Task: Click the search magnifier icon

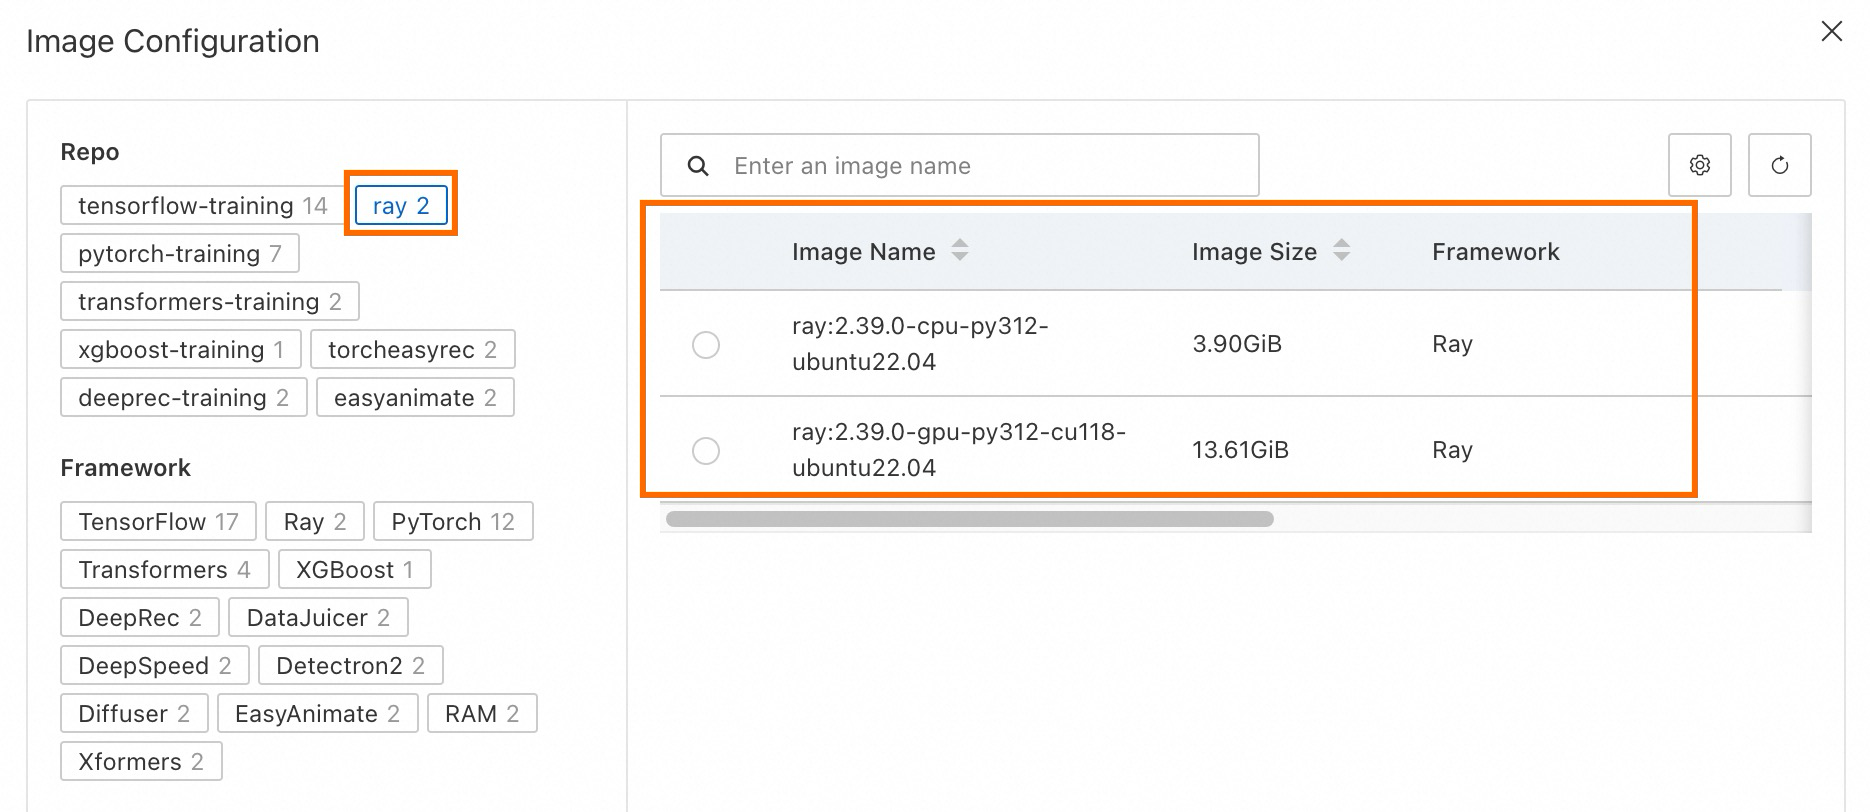Action: [698, 166]
